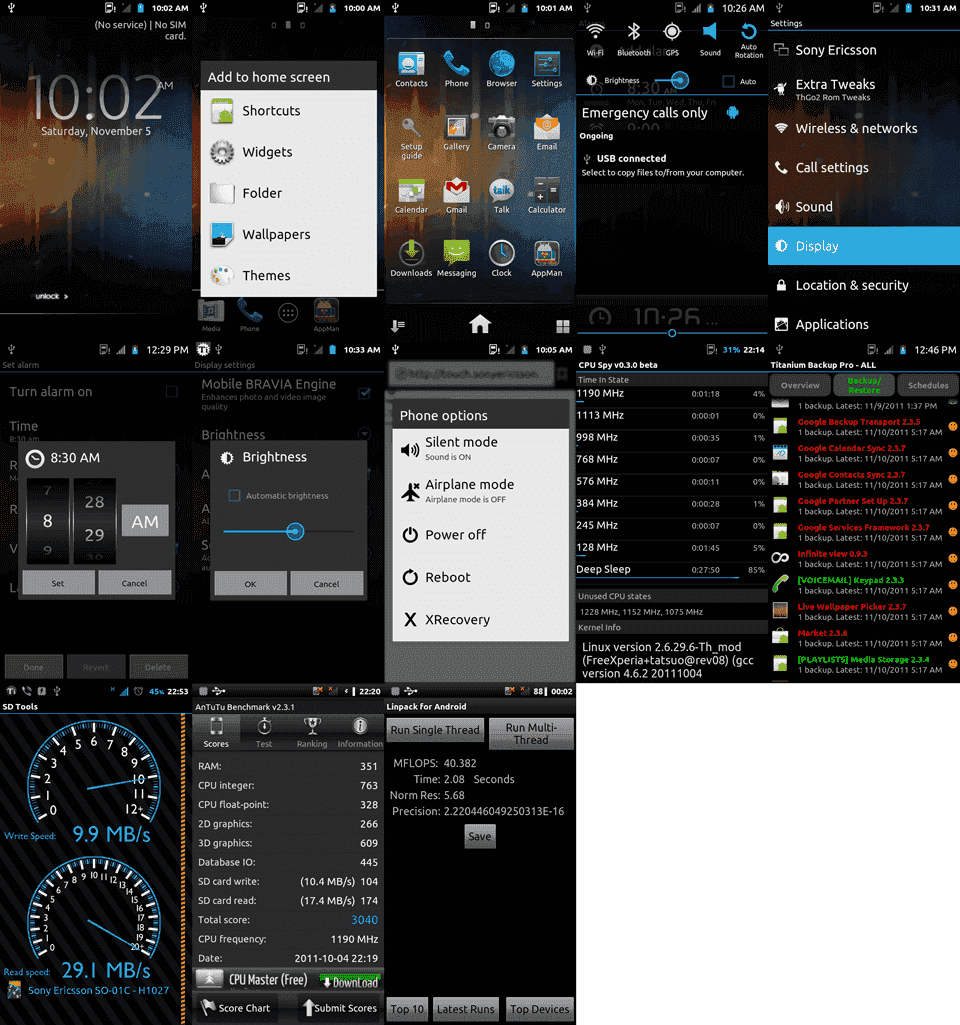
Task: Click OK in Brightness dialog
Action: click(x=250, y=584)
